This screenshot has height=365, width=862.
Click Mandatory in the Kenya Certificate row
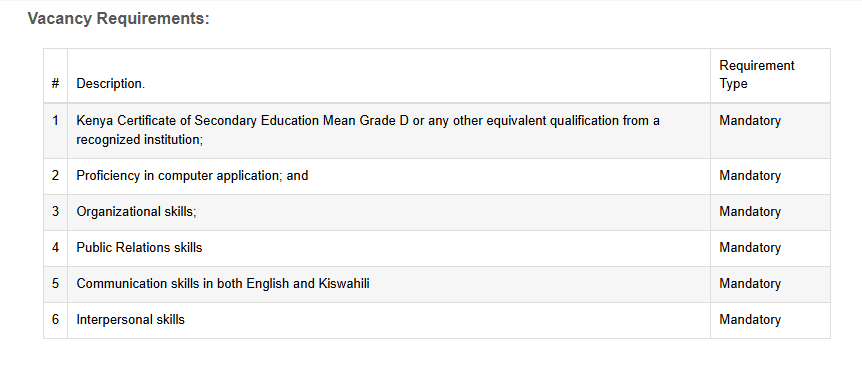[750, 121]
